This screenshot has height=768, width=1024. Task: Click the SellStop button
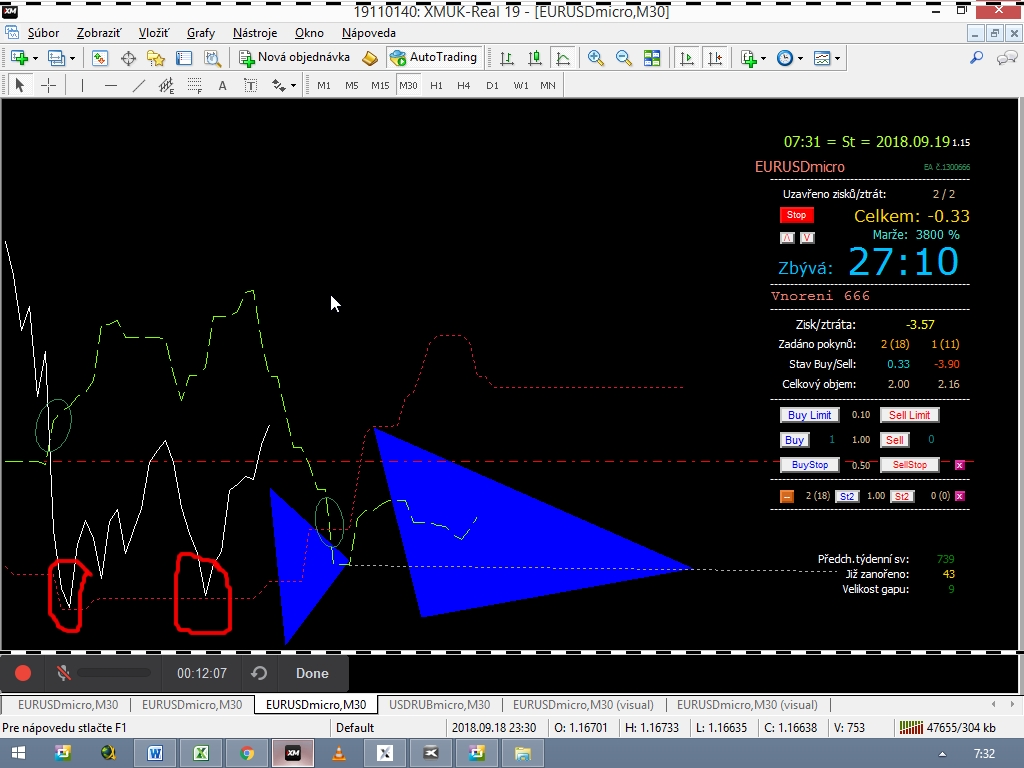910,465
